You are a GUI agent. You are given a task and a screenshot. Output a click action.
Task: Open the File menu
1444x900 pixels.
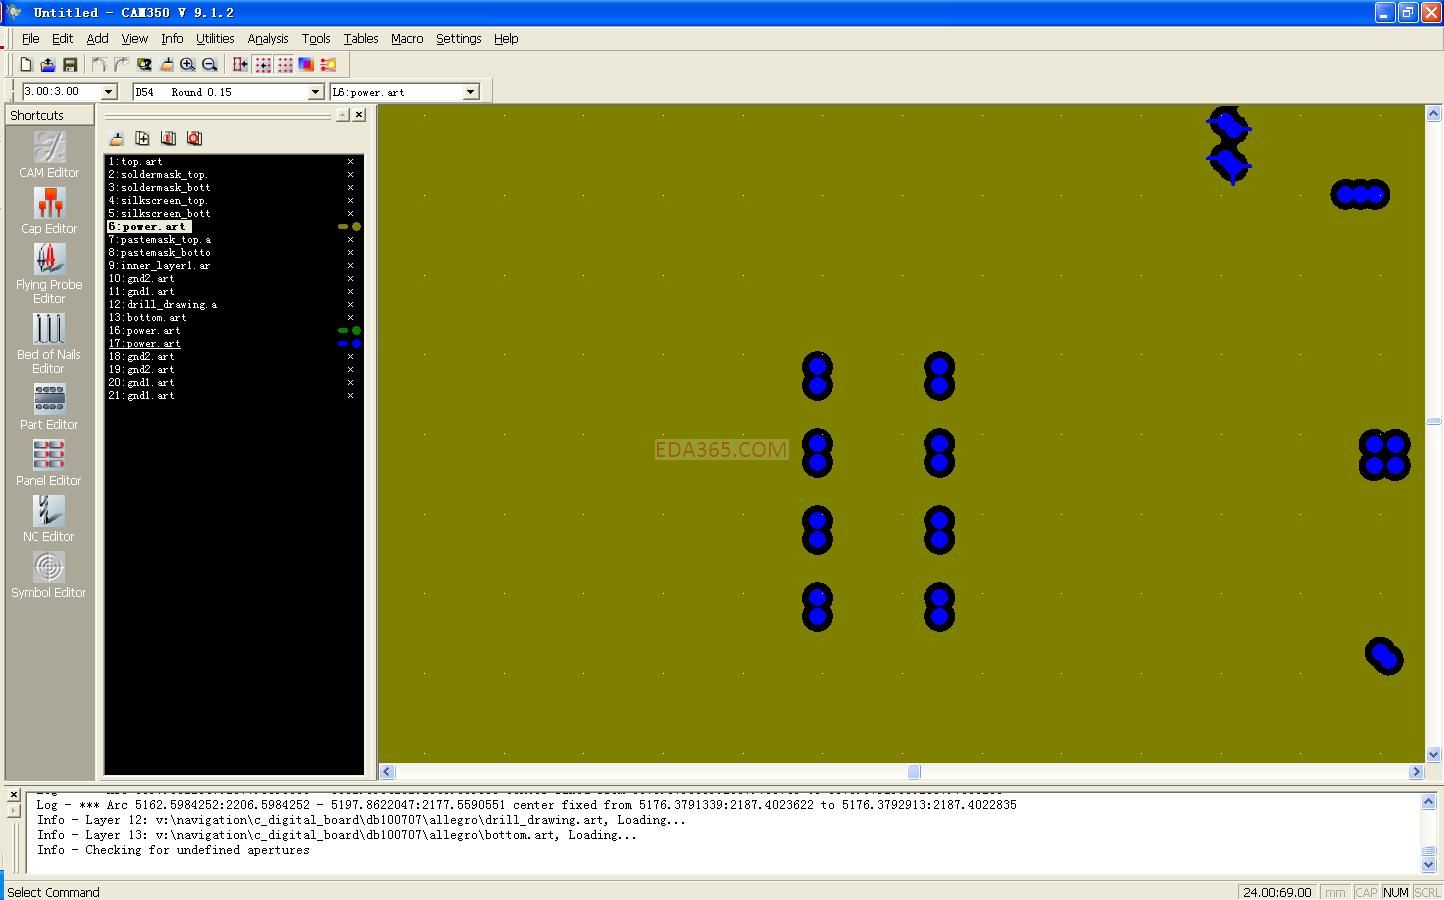click(30, 39)
